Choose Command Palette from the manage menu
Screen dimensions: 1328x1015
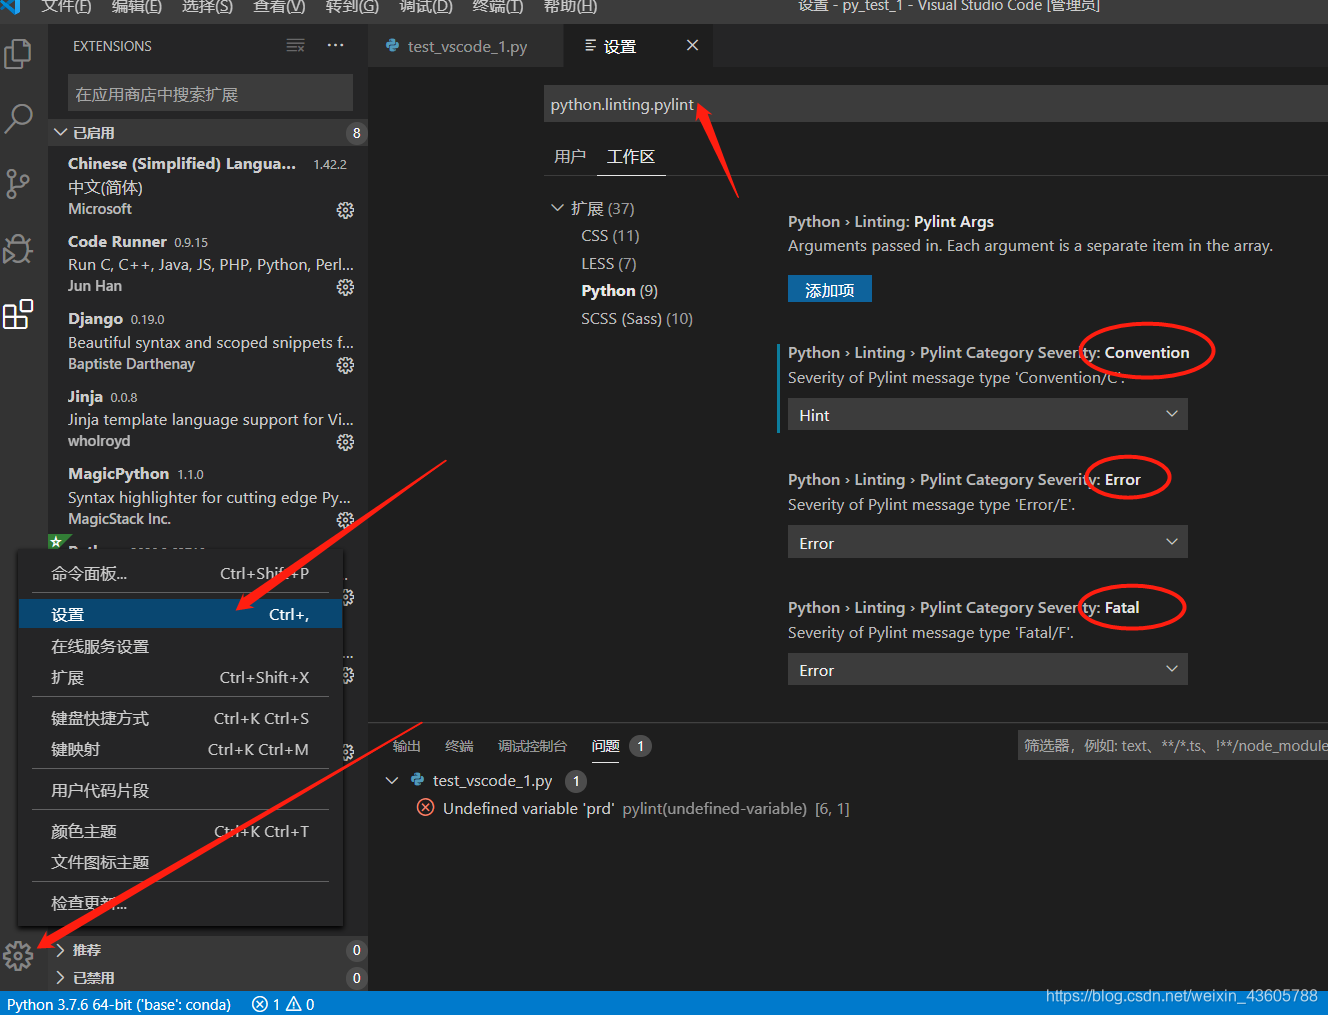tap(180, 573)
